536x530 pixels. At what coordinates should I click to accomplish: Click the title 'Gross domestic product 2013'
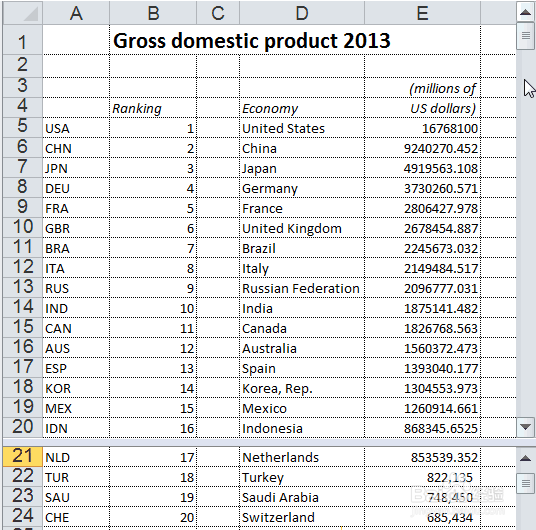(x=252, y=40)
